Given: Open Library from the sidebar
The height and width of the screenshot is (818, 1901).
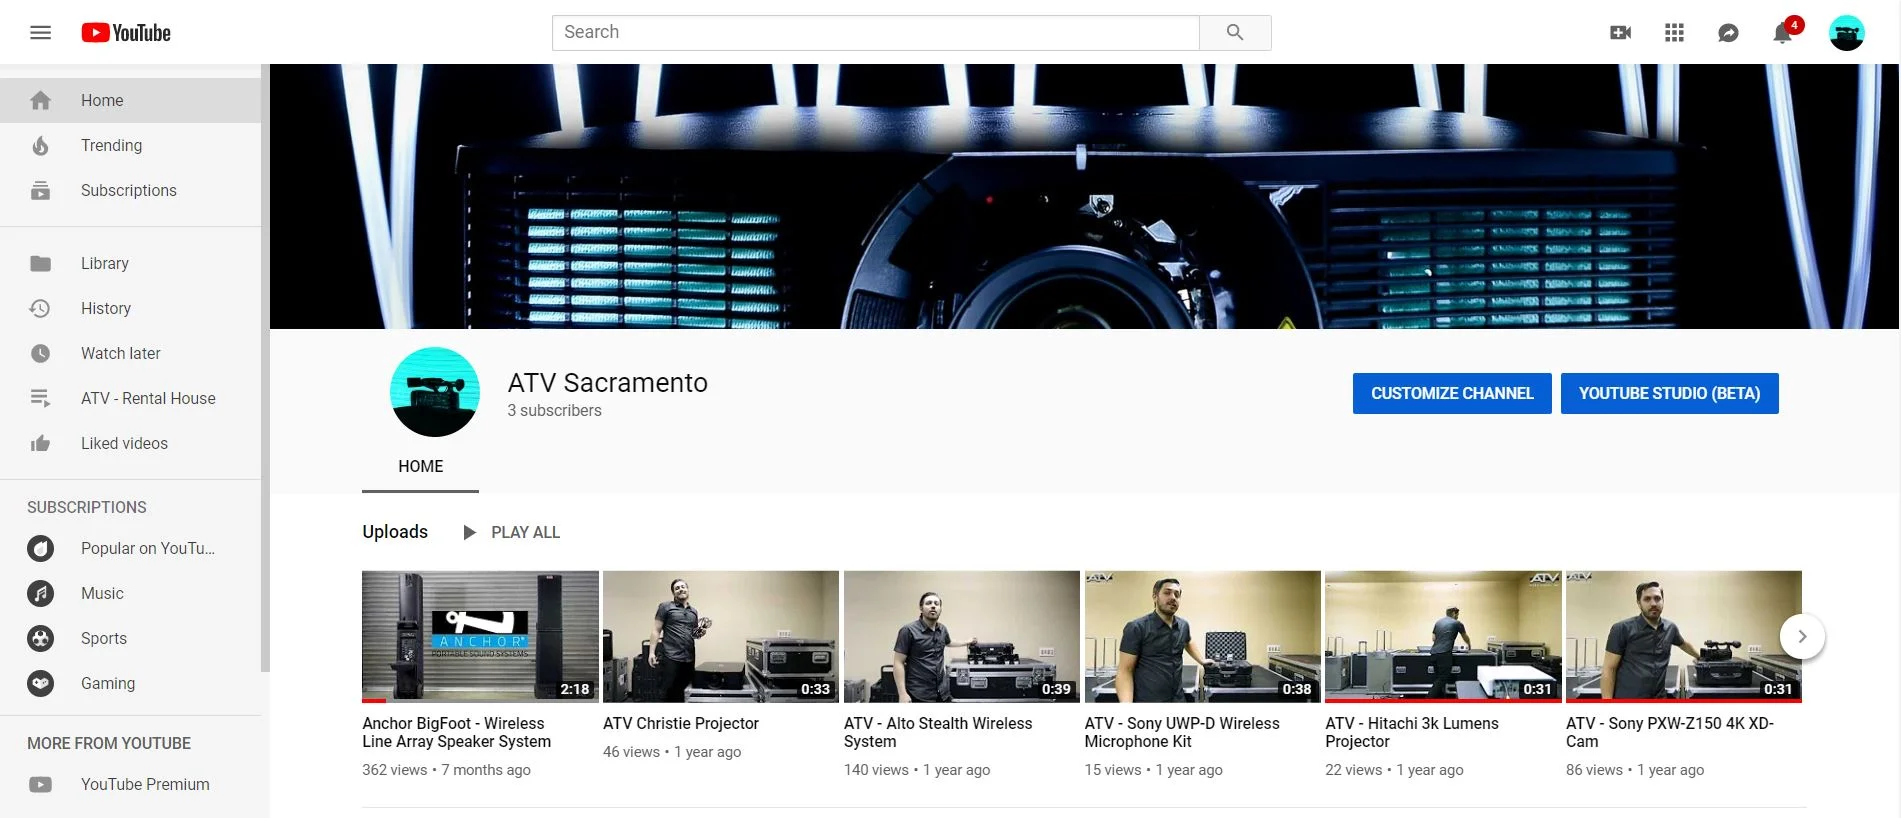Looking at the screenshot, I should tap(130, 263).
